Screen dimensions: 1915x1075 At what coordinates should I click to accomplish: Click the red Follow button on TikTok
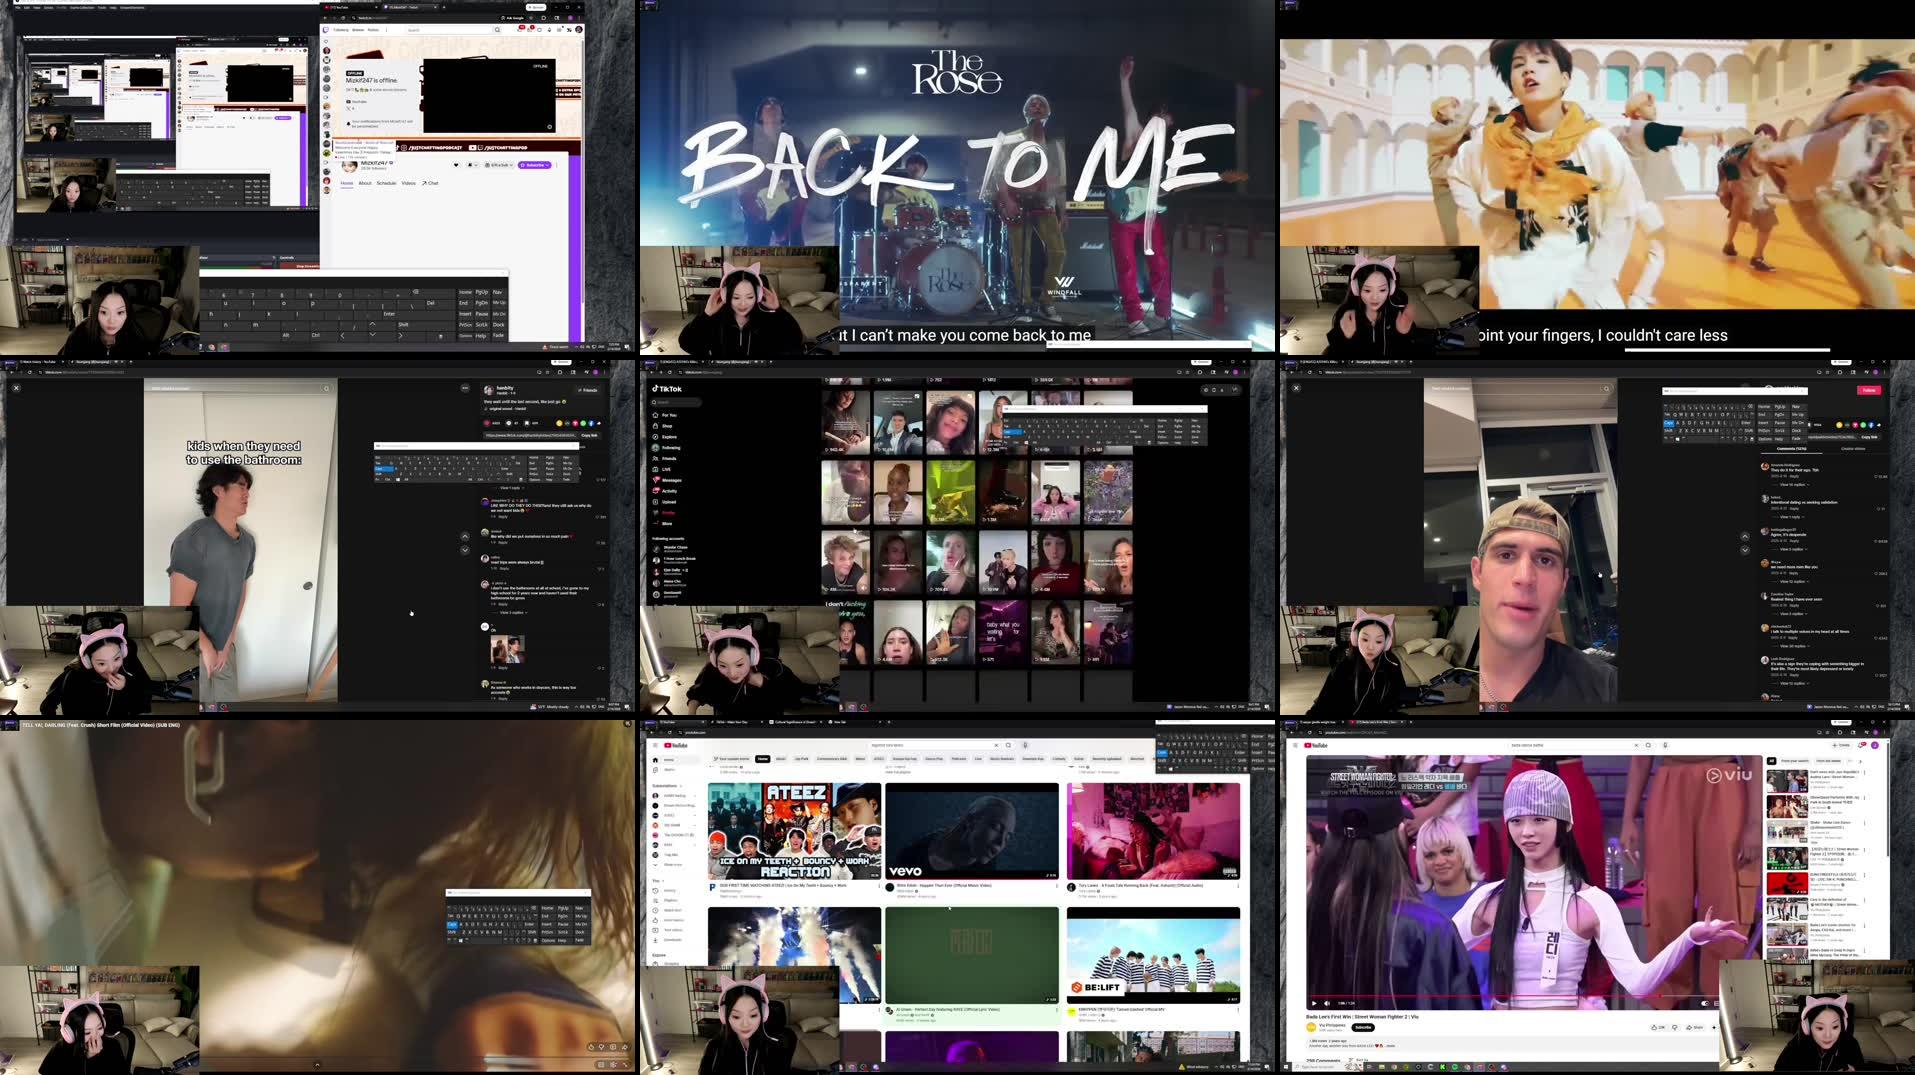[1868, 390]
